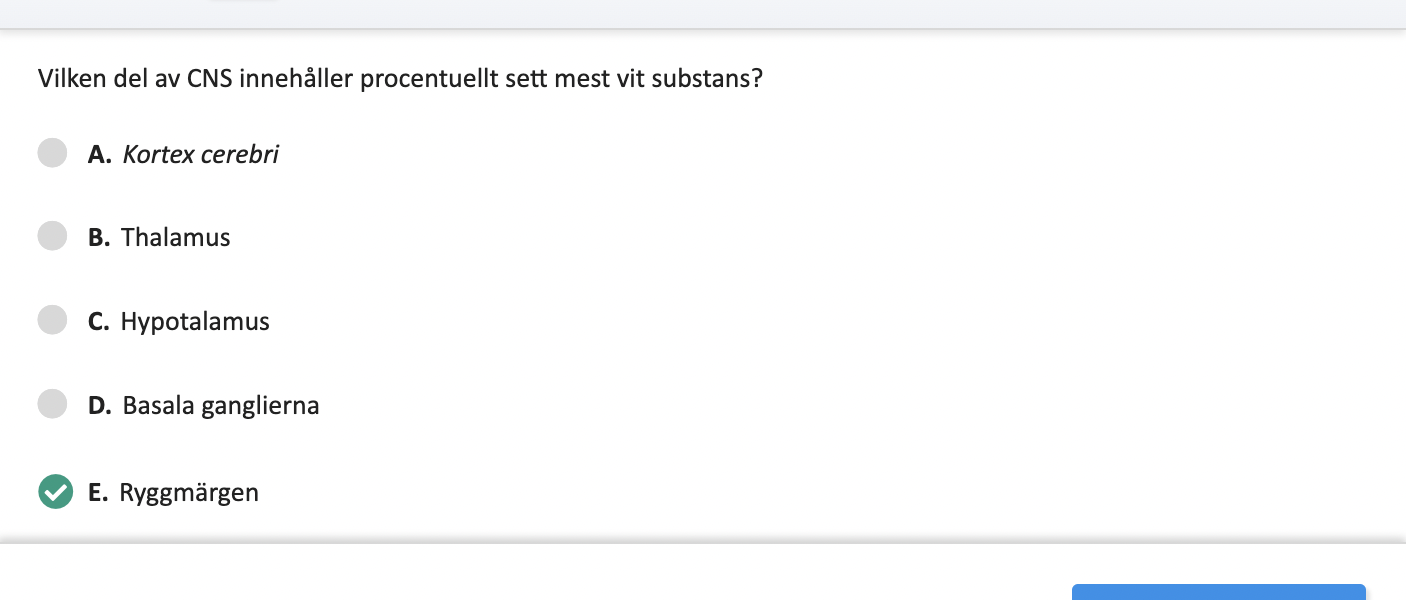The image size is (1406, 600).
Task: Click the green checkmark icon beside Ryggmärgen
Action: (x=55, y=492)
